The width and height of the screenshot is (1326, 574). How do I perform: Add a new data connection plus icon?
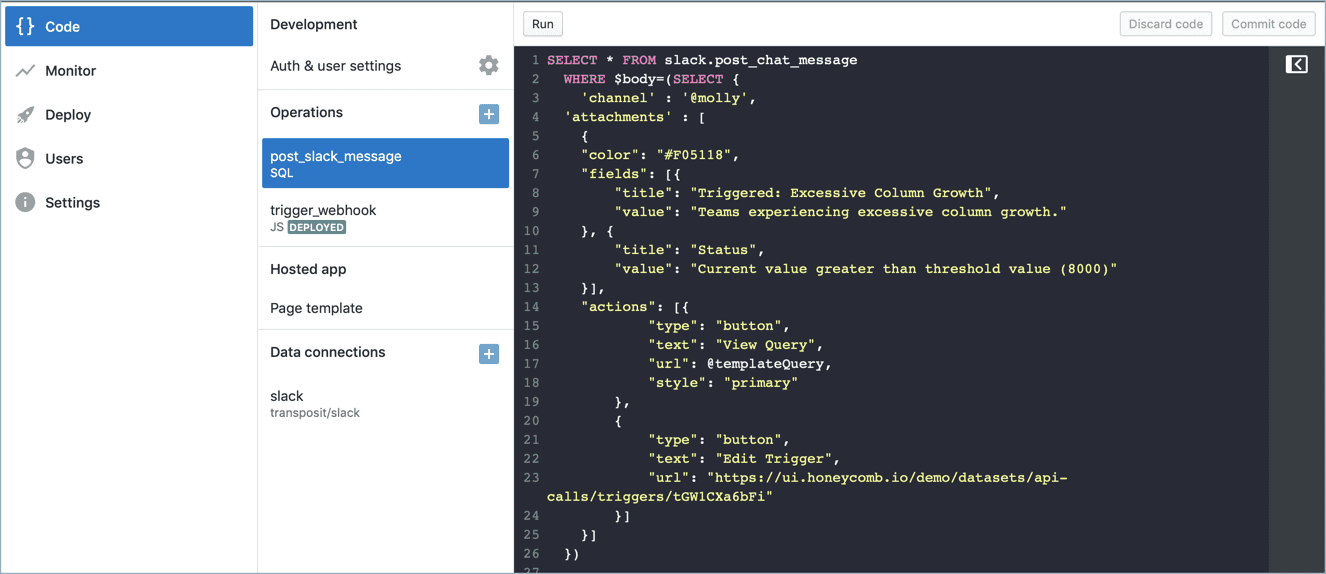pyautogui.click(x=488, y=354)
